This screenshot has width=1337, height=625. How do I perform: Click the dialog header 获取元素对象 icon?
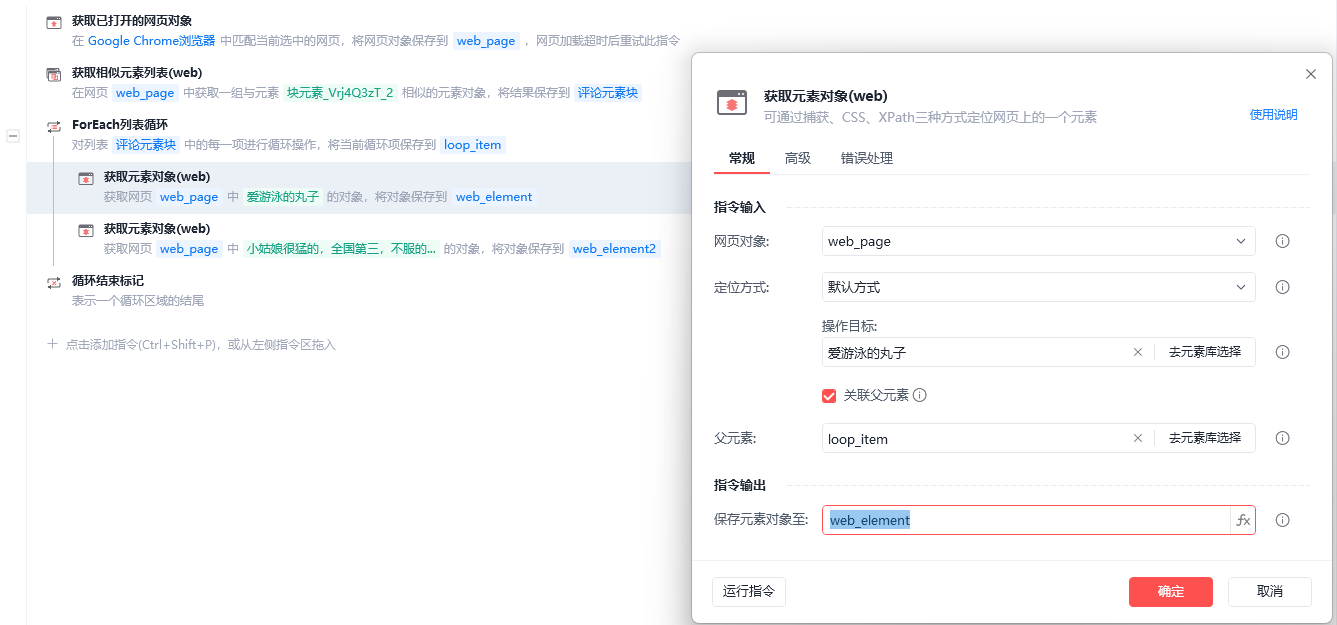(732, 103)
